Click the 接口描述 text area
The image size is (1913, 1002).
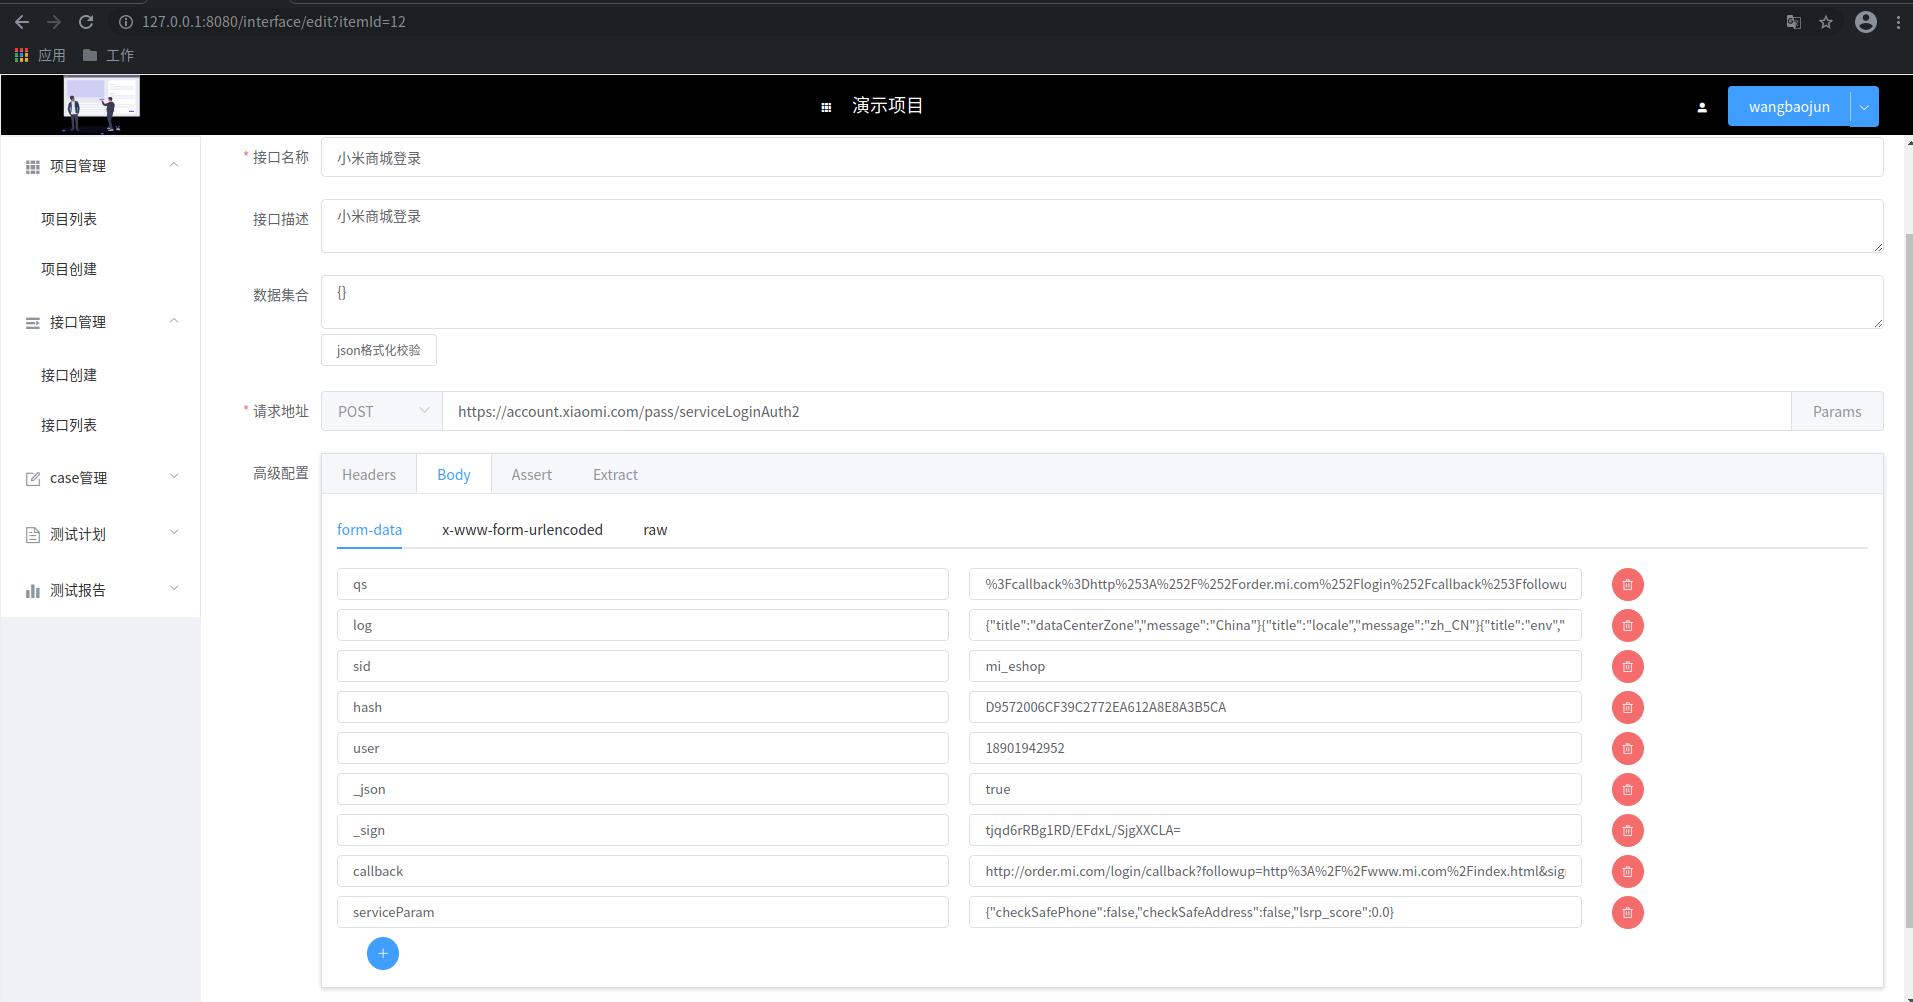1102,226
